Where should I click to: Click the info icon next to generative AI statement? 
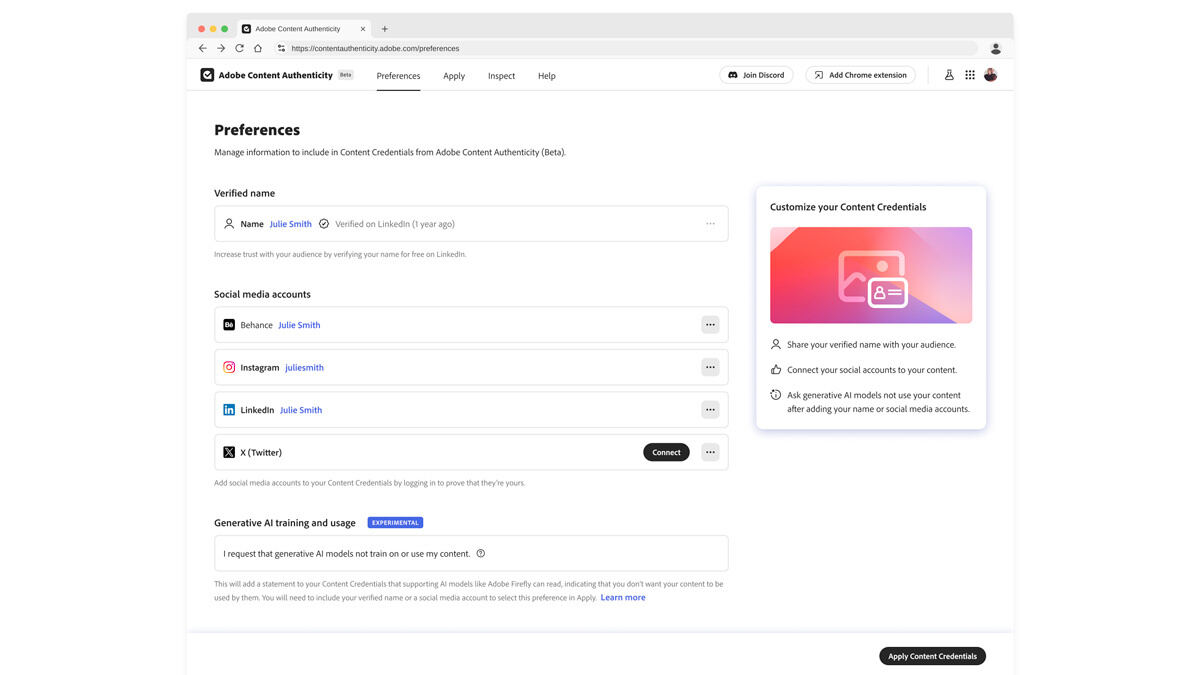pyautogui.click(x=480, y=551)
